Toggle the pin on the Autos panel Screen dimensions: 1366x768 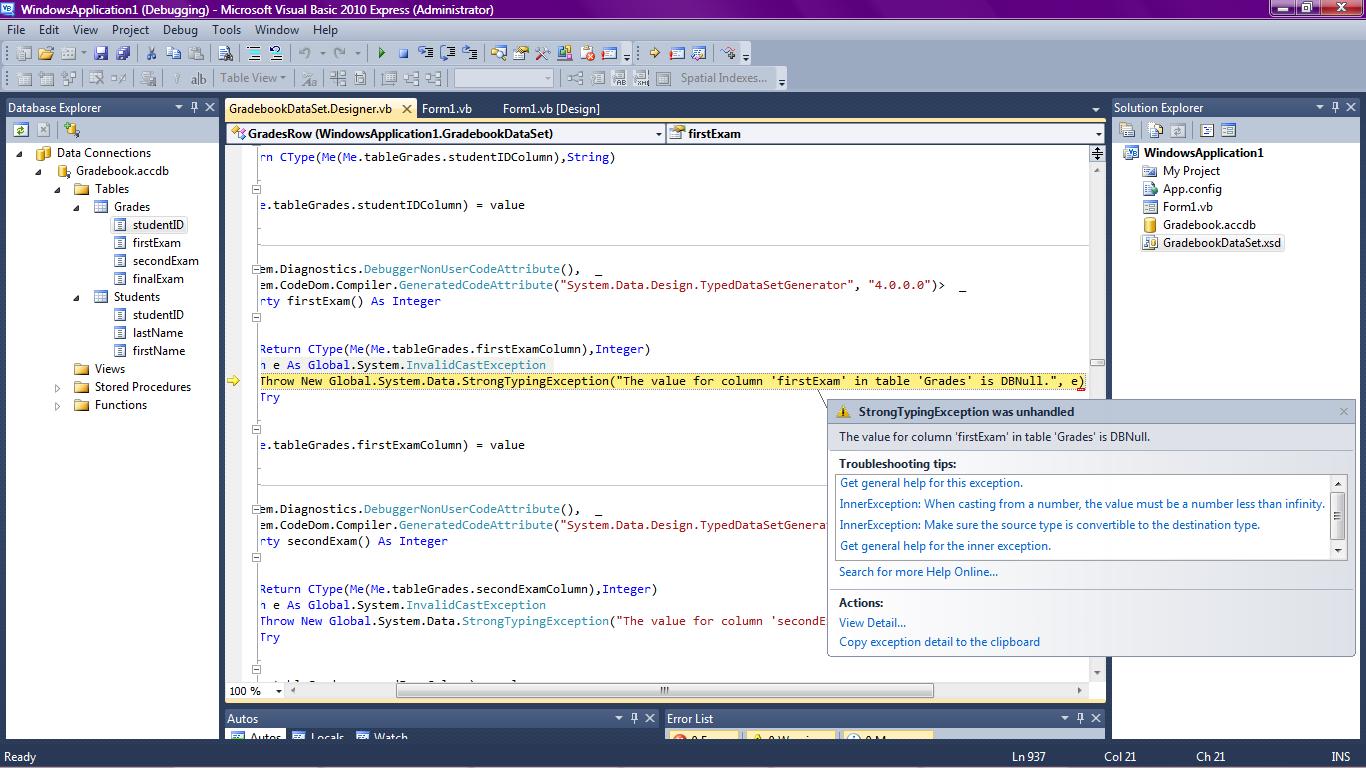point(634,718)
